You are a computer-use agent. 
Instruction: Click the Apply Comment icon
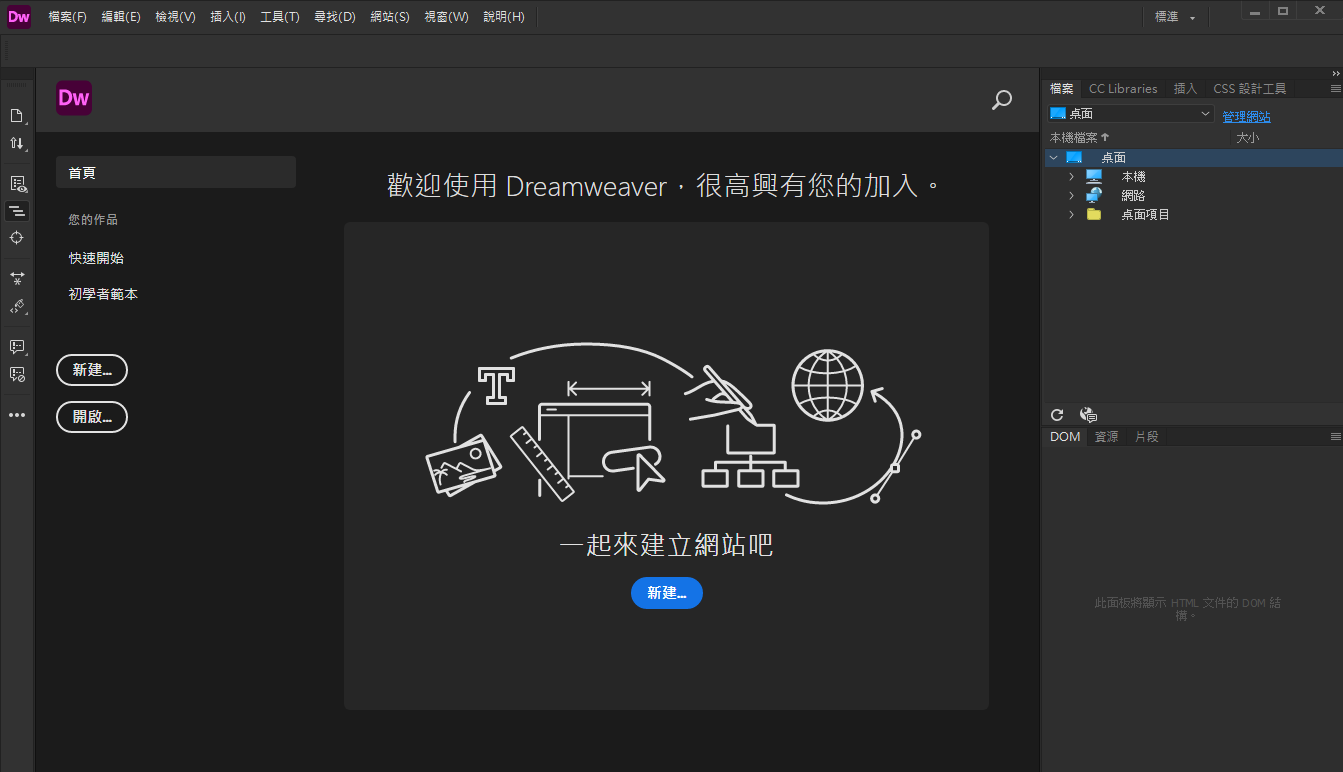coord(17,347)
